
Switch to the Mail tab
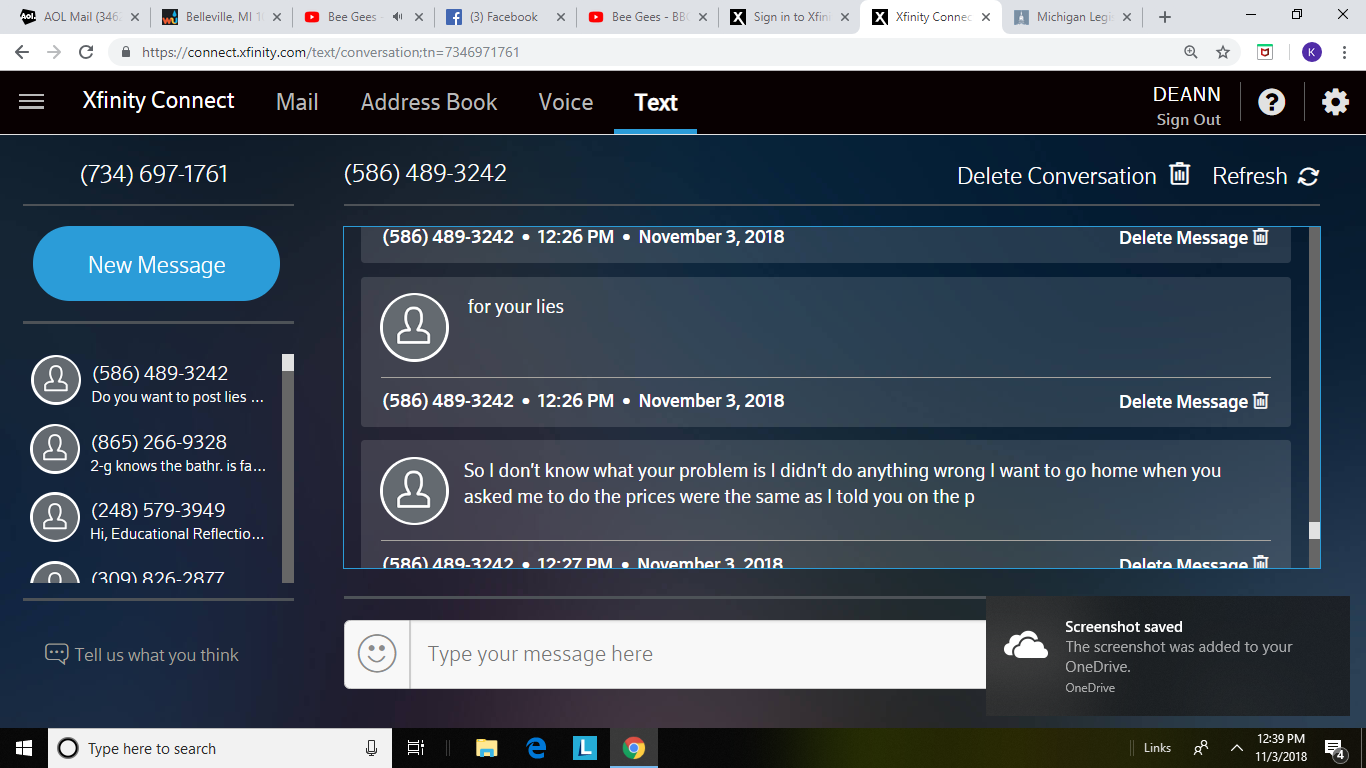[297, 102]
